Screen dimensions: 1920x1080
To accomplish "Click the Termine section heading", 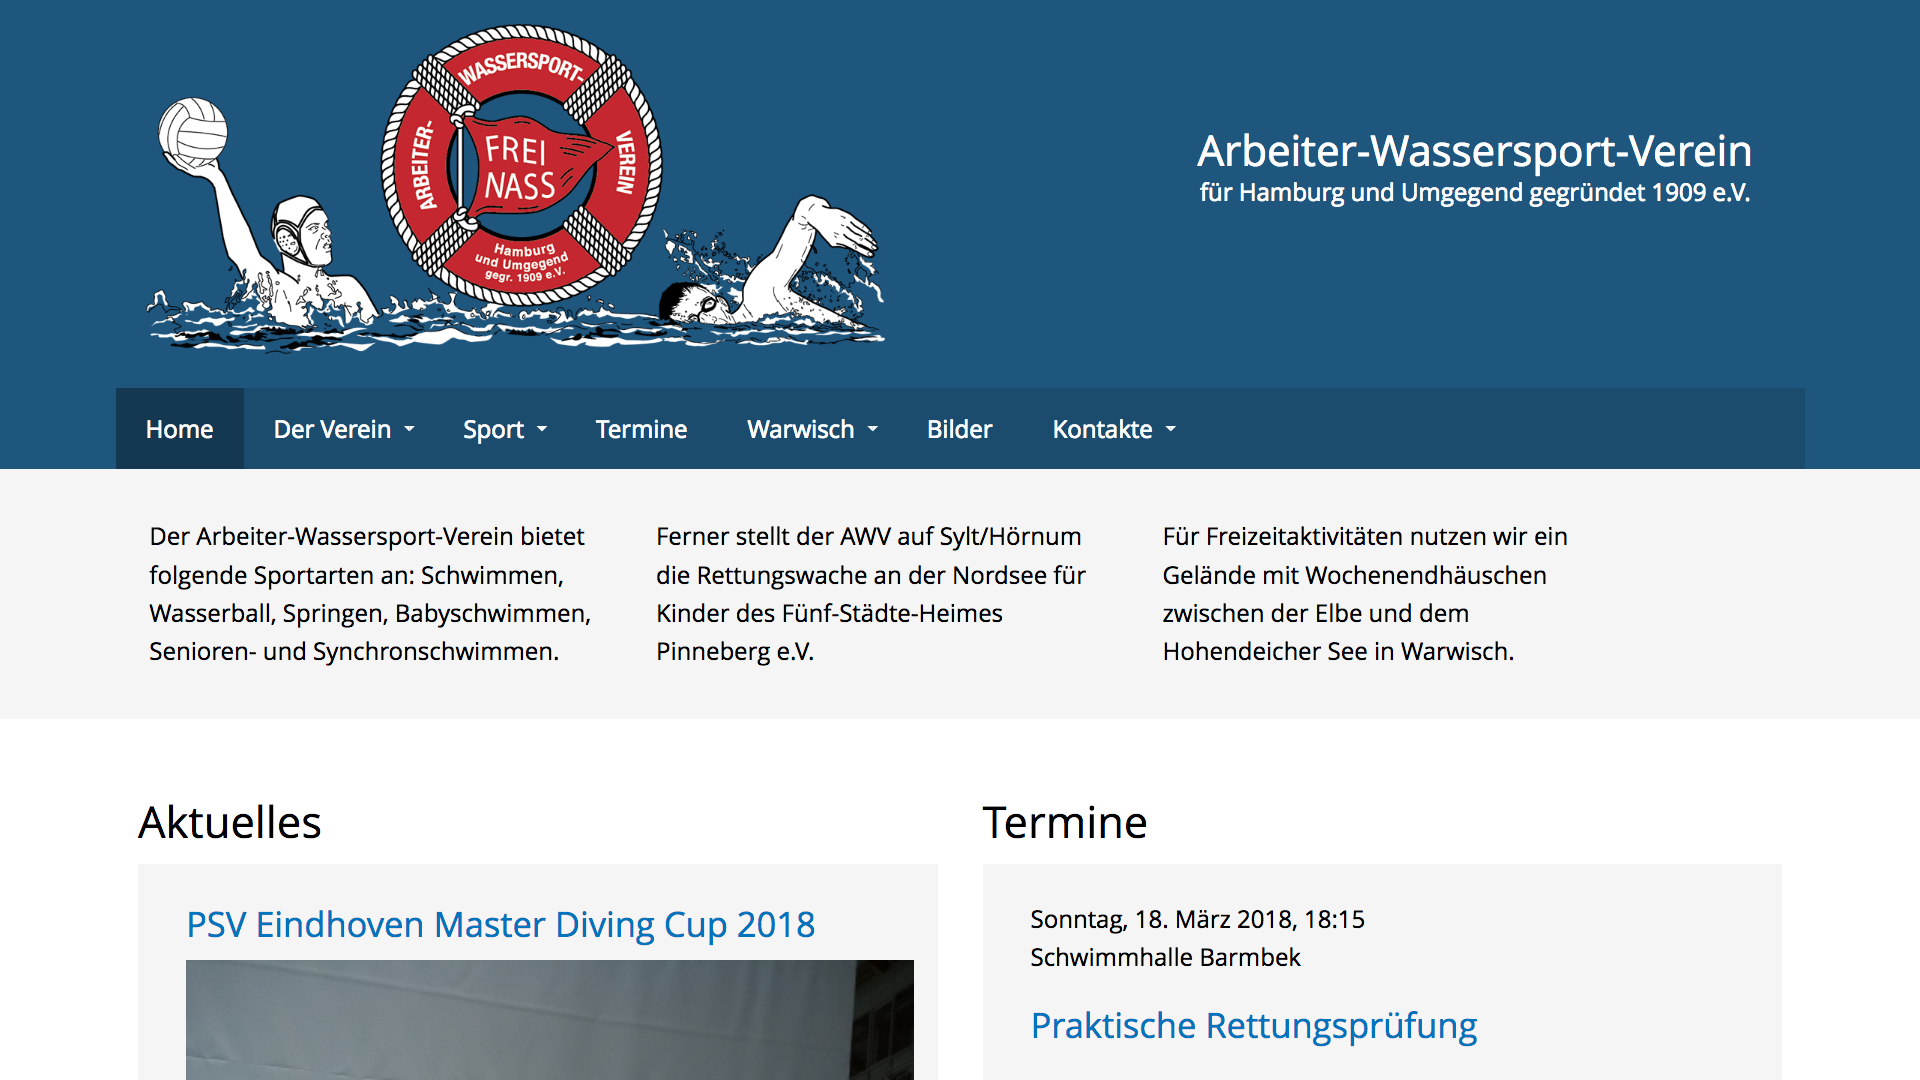I will click(1065, 822).
